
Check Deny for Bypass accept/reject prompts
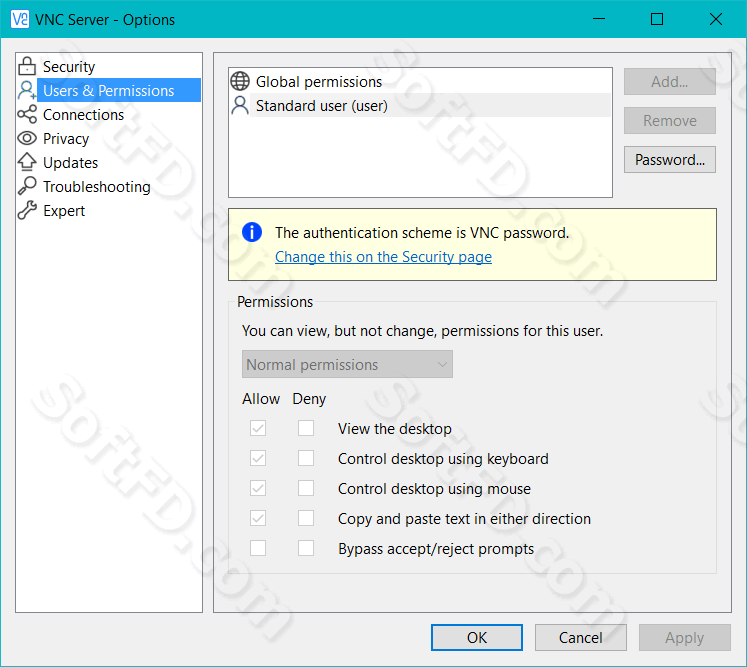pyautogui.click(x=306, y=548)
